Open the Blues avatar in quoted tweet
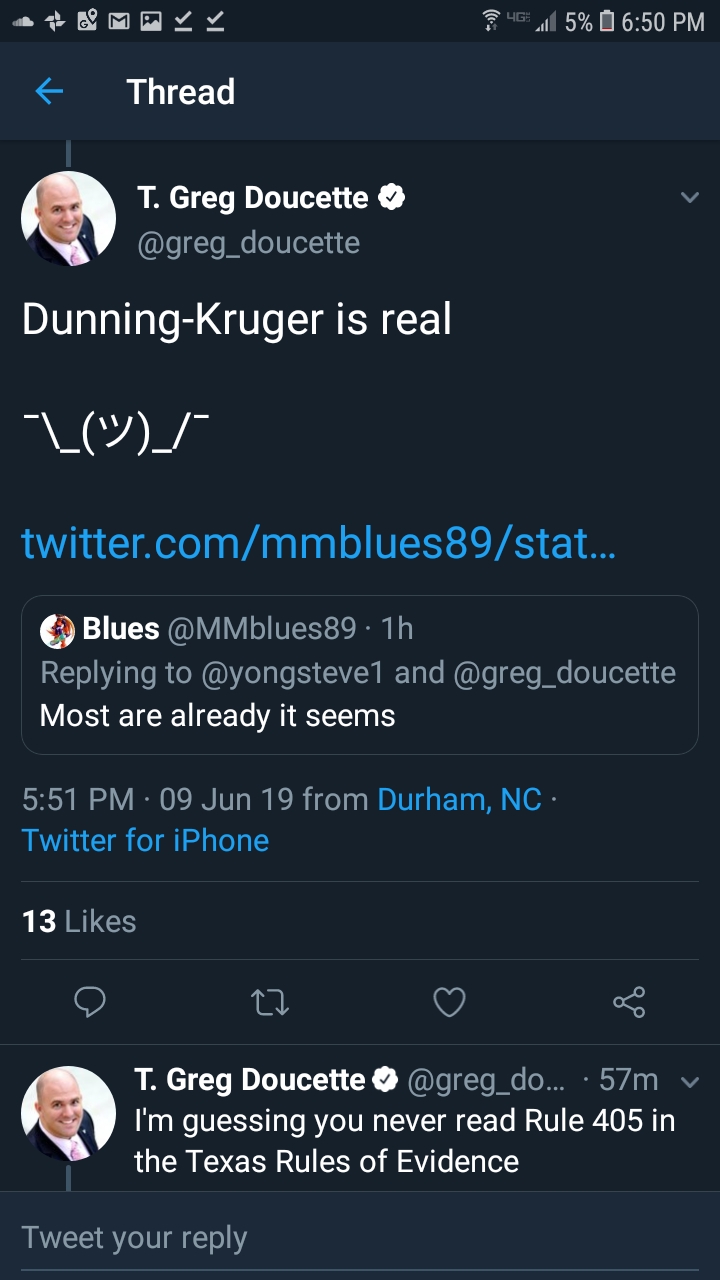Viewport: 720px width, 1280px height. [x=57, y=630]
